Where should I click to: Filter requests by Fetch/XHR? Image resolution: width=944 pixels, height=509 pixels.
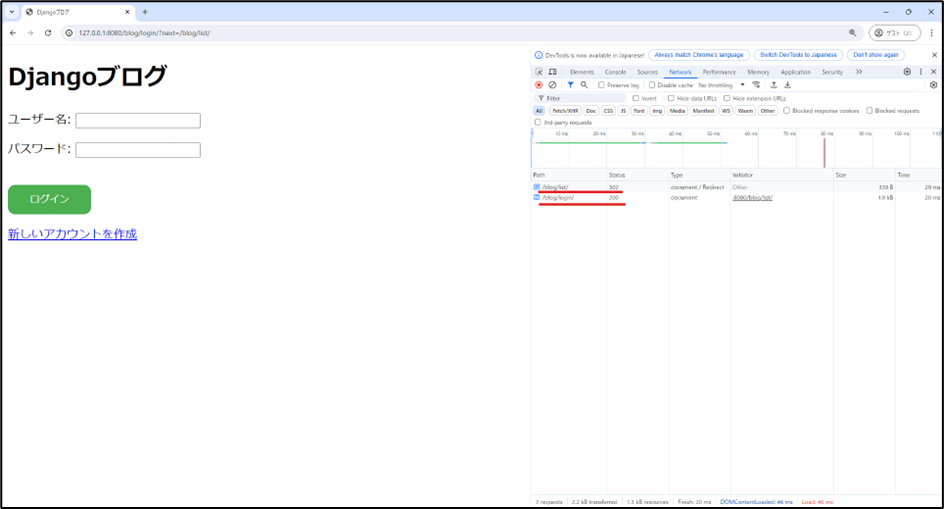point(565,111)
